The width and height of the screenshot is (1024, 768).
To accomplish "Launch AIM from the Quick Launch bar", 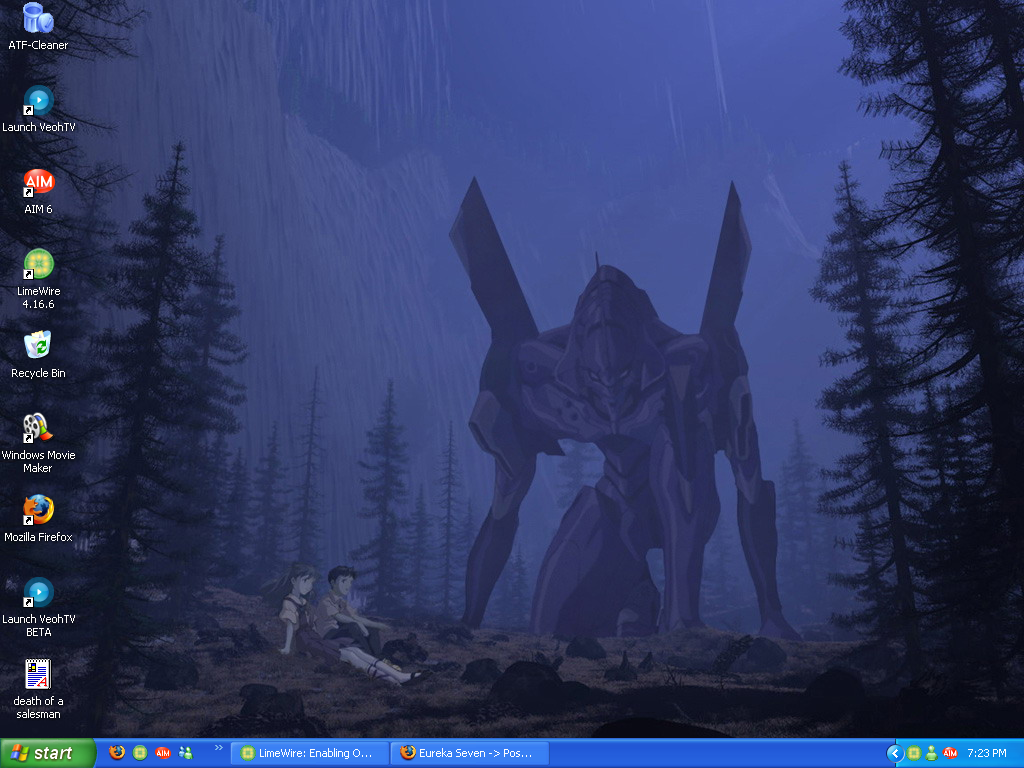I will pos(163,753).
